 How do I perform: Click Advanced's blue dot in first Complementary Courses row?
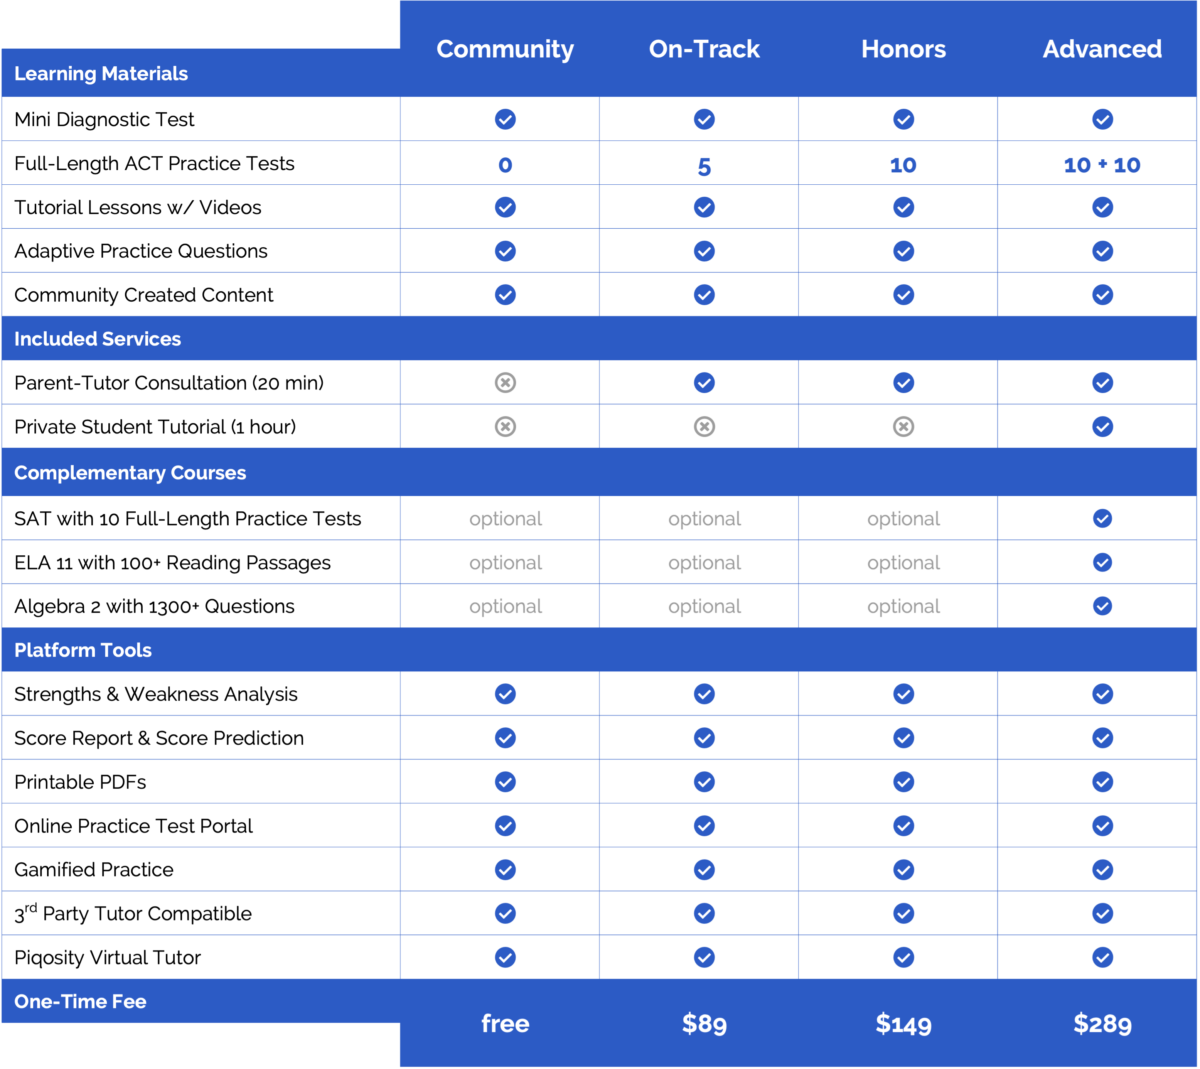[x=1102, y=519]
